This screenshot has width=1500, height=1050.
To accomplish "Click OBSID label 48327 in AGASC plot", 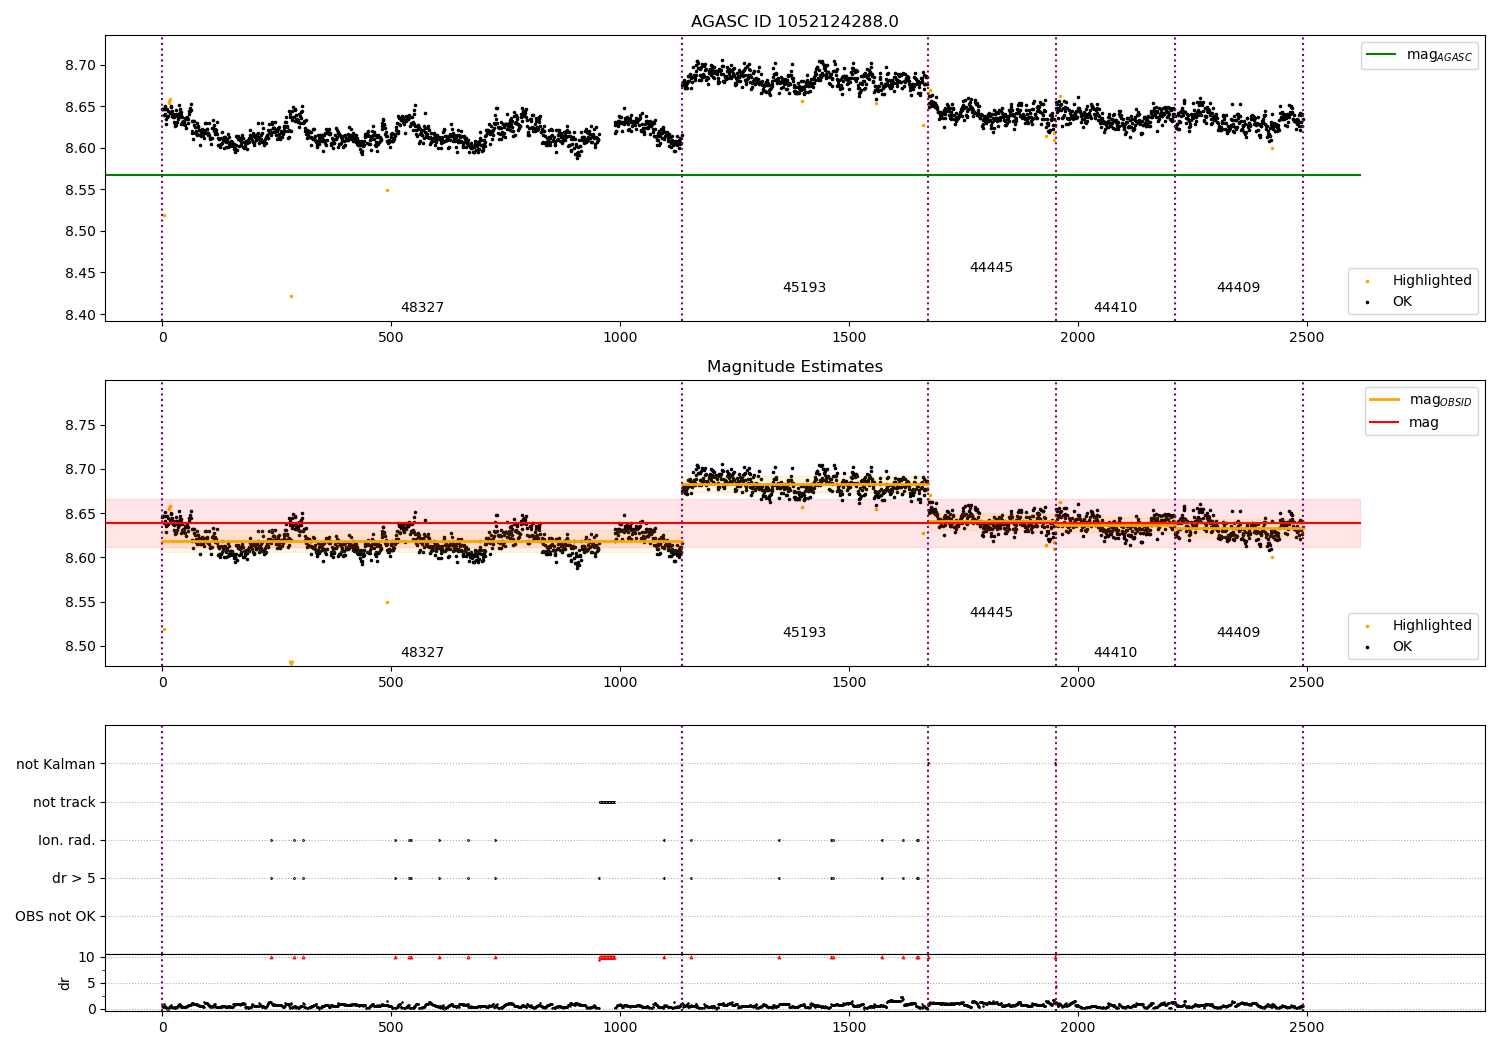I will [x=422, y=308].
